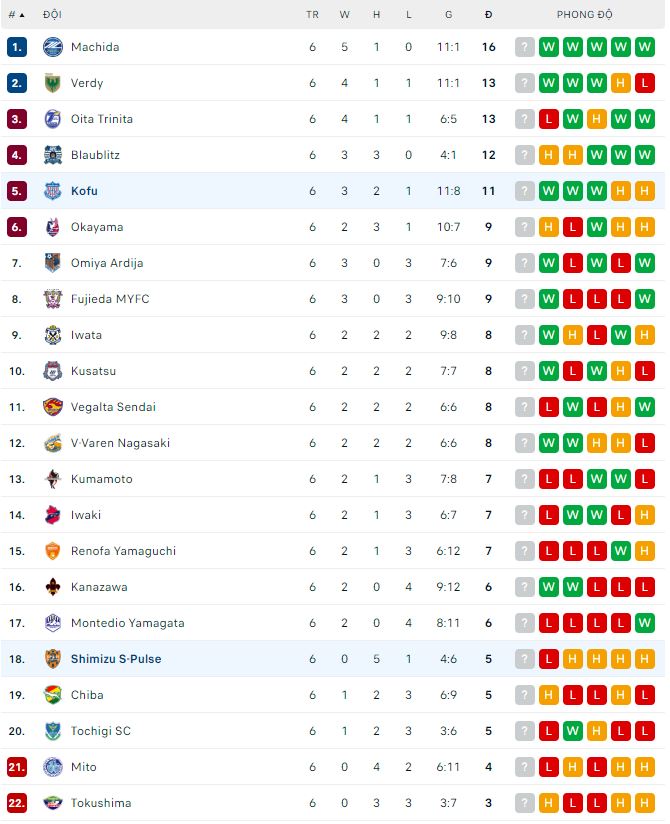Open the Montedio Yamagata team link
670x824 pixels.
tap(127, 623)
